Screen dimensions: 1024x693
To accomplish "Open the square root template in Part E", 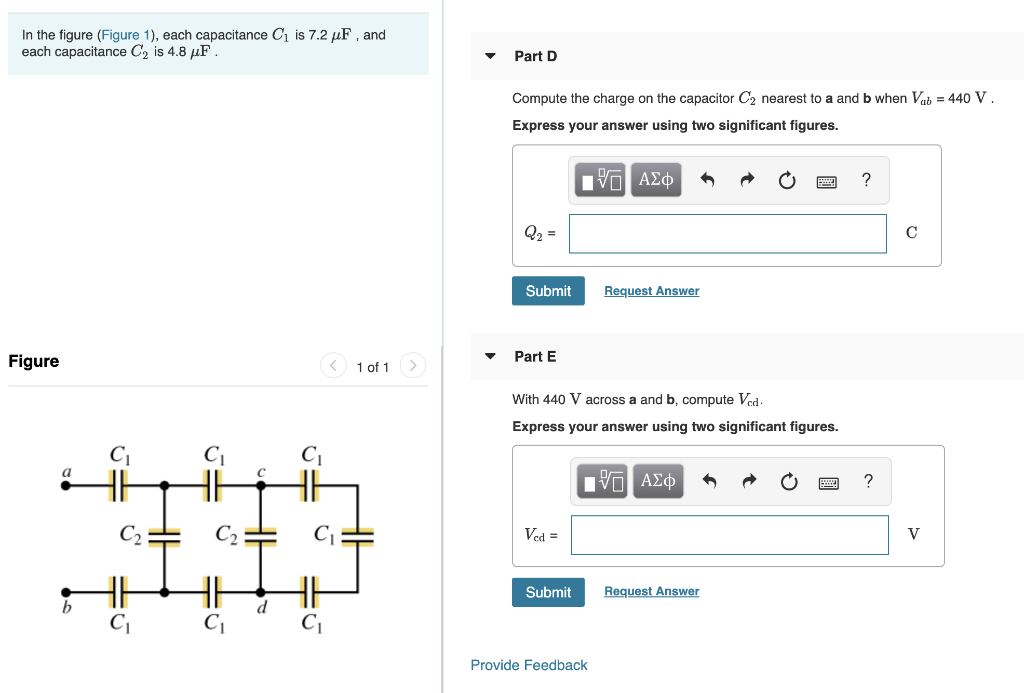I will pos(601,481).
